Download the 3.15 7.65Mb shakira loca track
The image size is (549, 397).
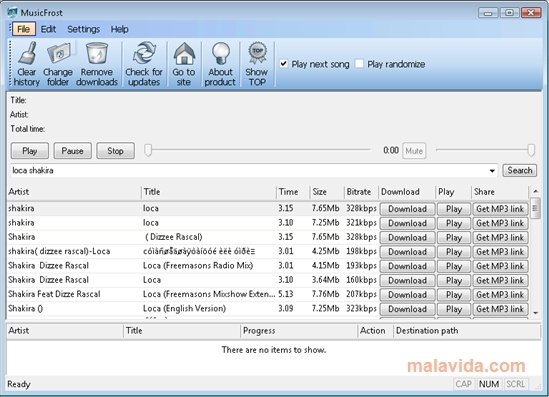coord(407,209)
